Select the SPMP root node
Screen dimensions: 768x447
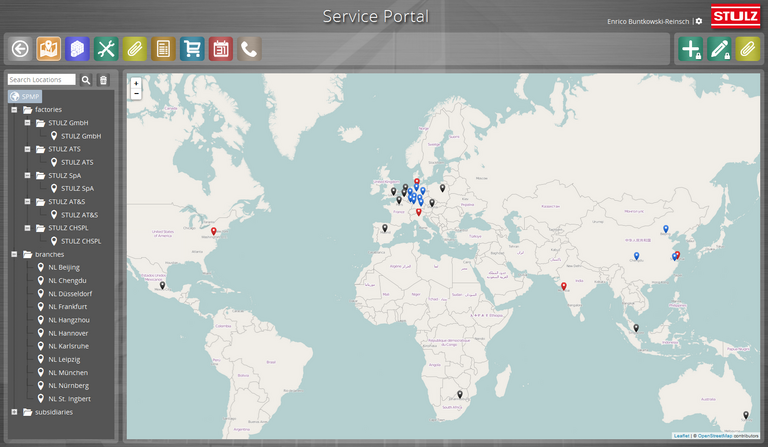[25, 96]
